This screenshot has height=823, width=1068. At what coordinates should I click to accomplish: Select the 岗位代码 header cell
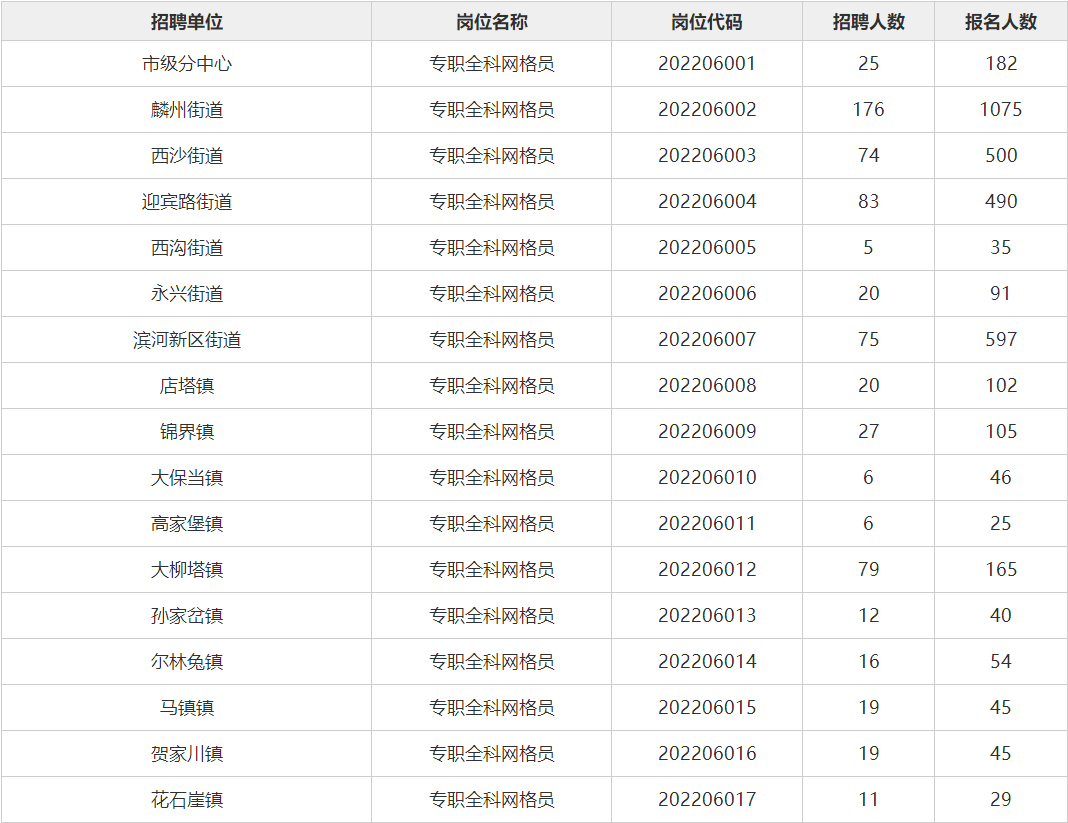(707, 22)
